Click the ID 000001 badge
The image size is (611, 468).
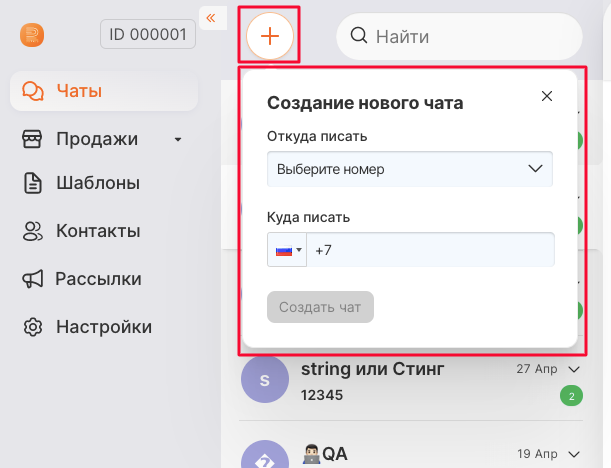tap(148, 35)
